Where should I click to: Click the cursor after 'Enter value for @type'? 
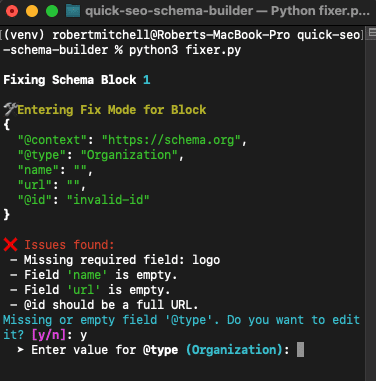tap(300, 350)
